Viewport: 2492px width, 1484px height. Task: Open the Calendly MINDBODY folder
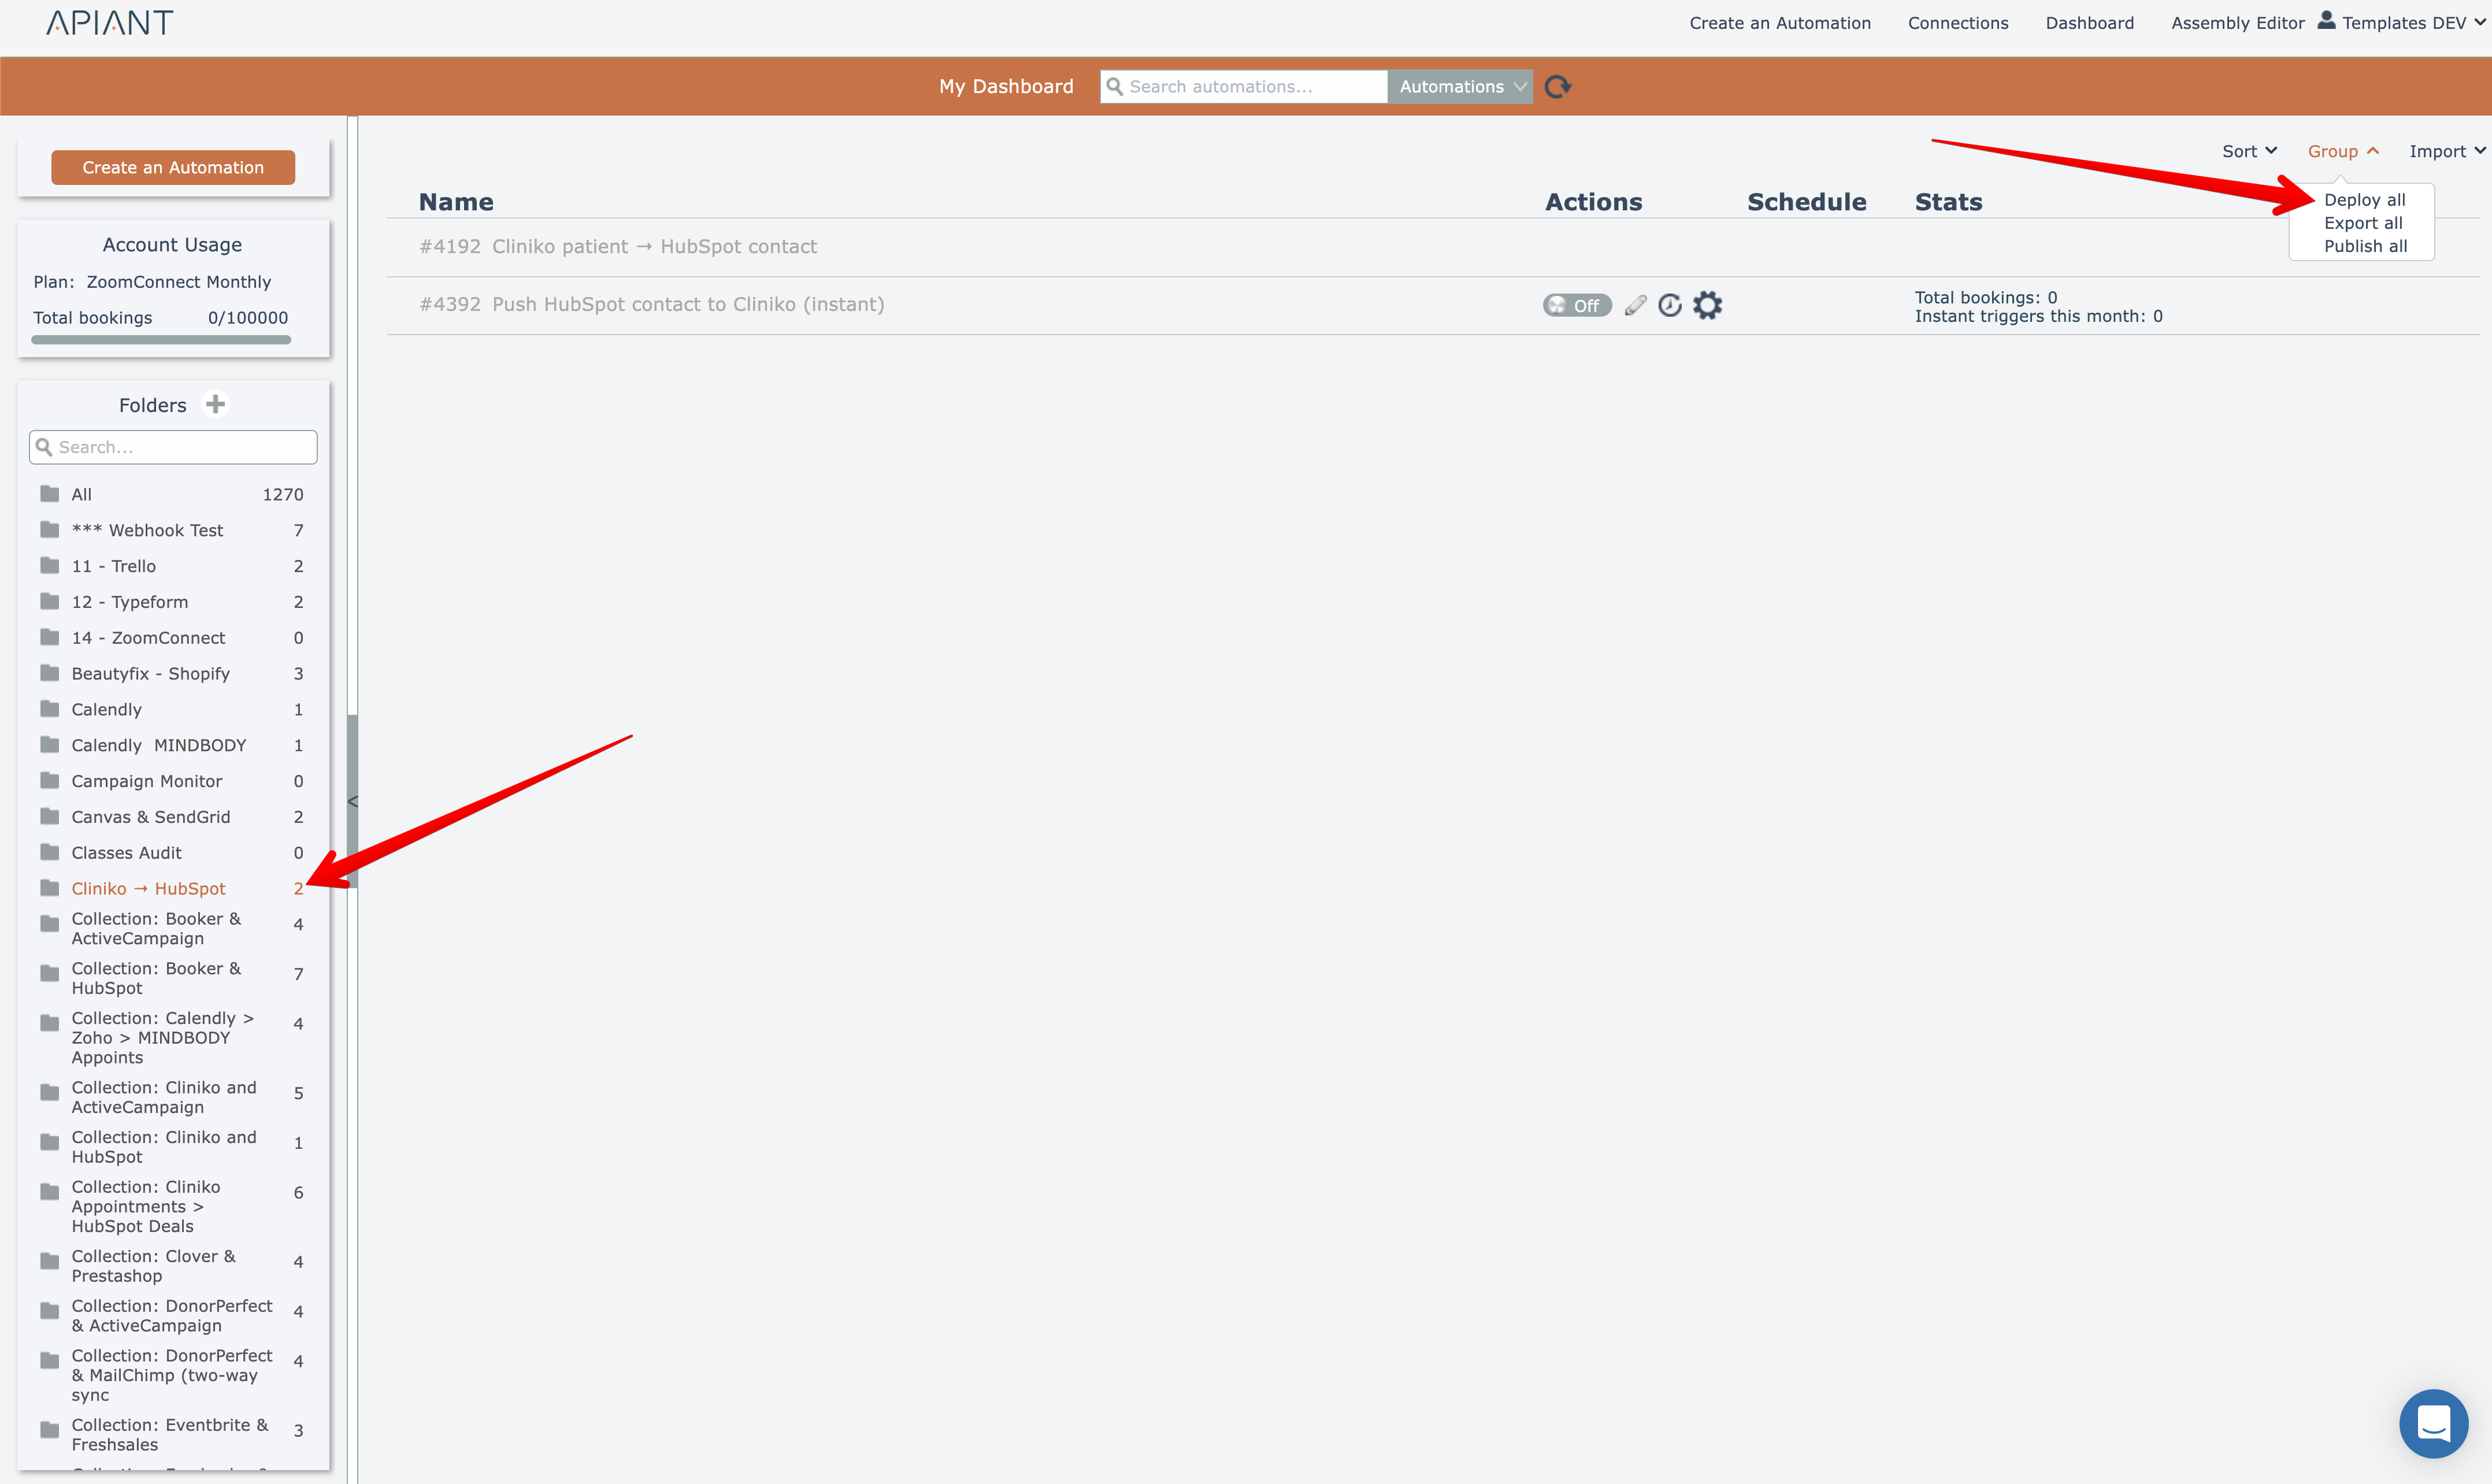pos(158,745)
